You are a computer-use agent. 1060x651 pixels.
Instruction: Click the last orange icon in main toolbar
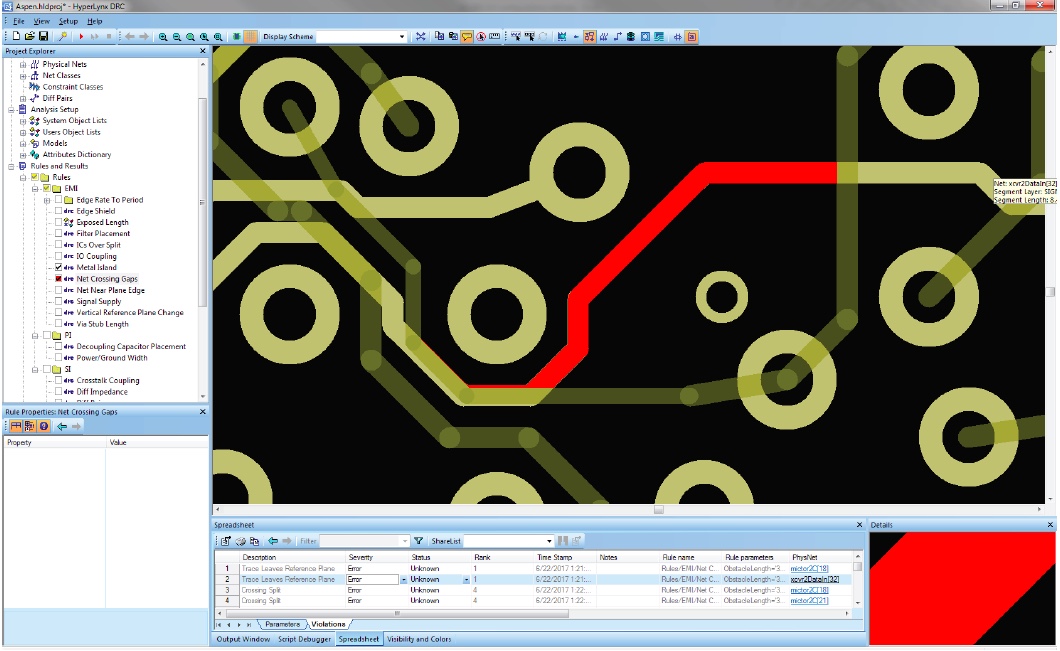tap(692, 37)
